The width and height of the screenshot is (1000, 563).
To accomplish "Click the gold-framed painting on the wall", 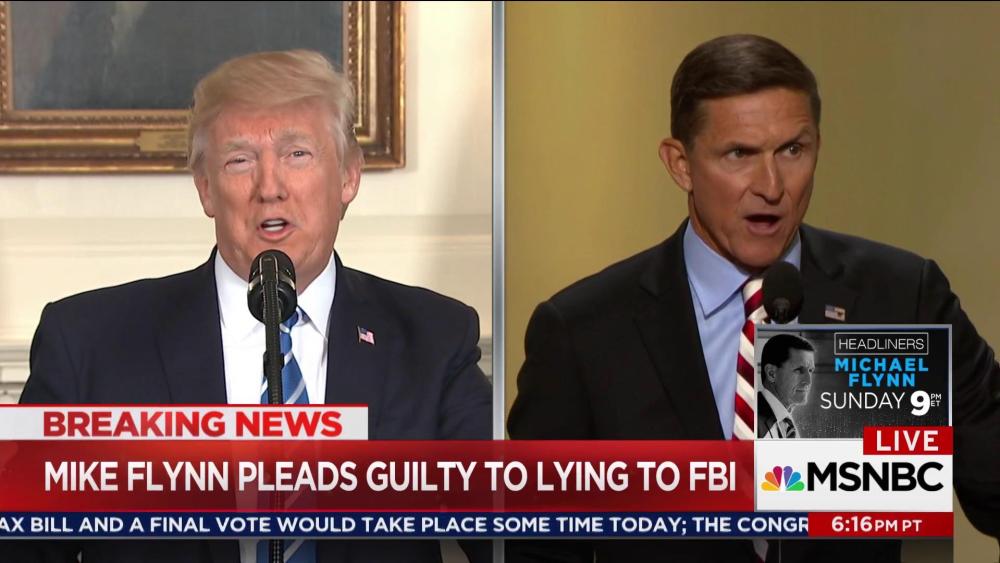I will 203,85.
